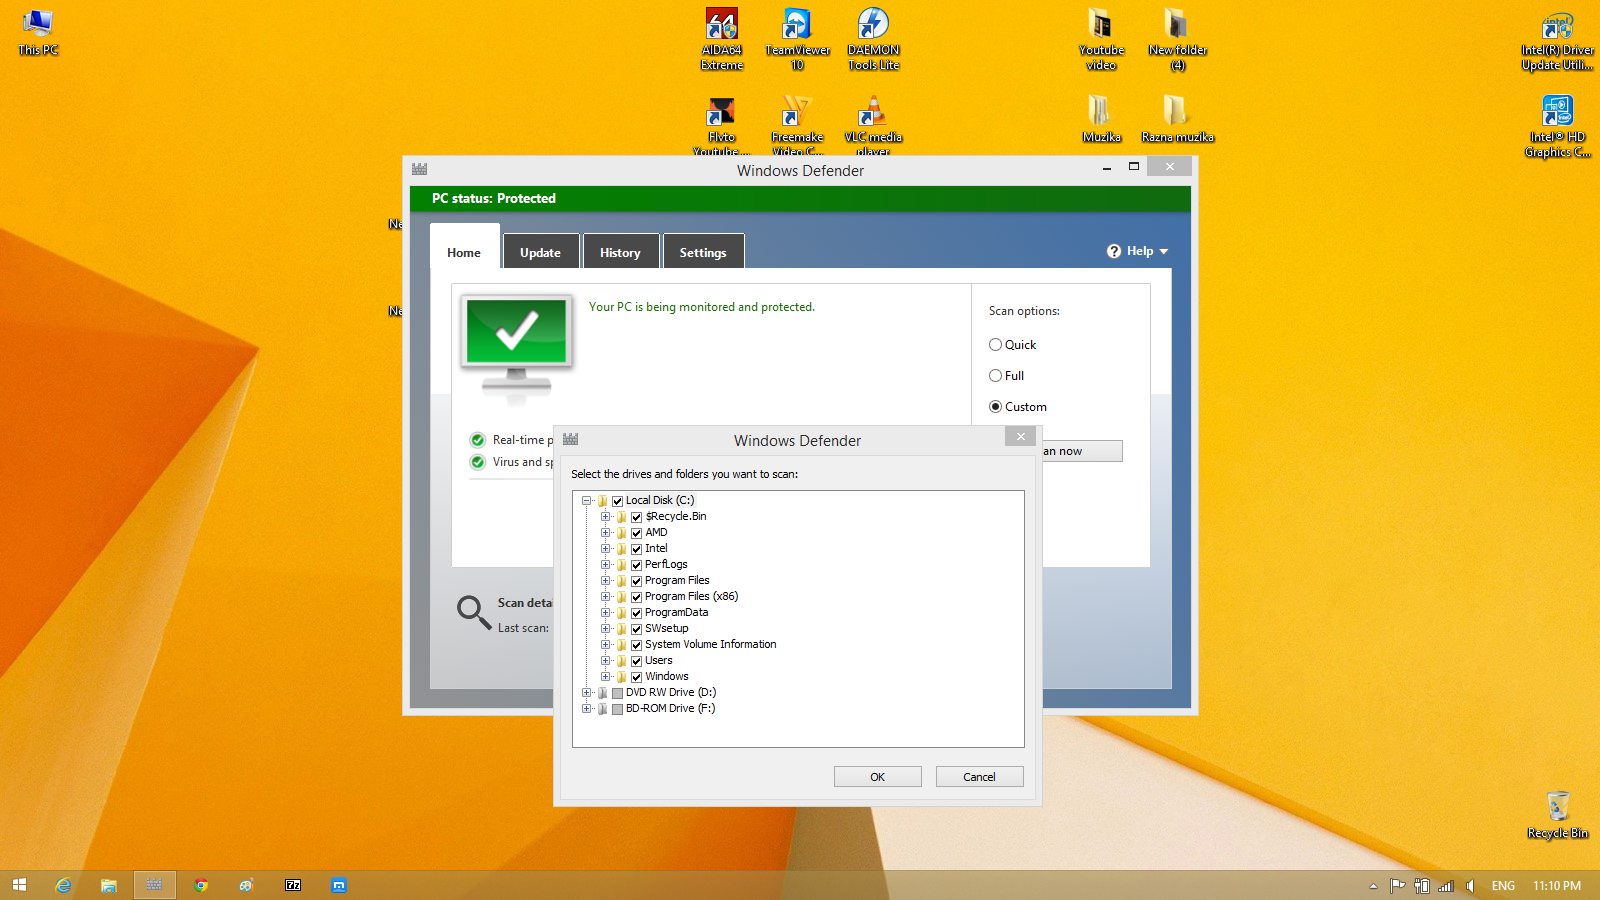Uncheck the Users folder checkbox
The image size is (1600, 900).
pyautogui.click(x=636, y=661)
